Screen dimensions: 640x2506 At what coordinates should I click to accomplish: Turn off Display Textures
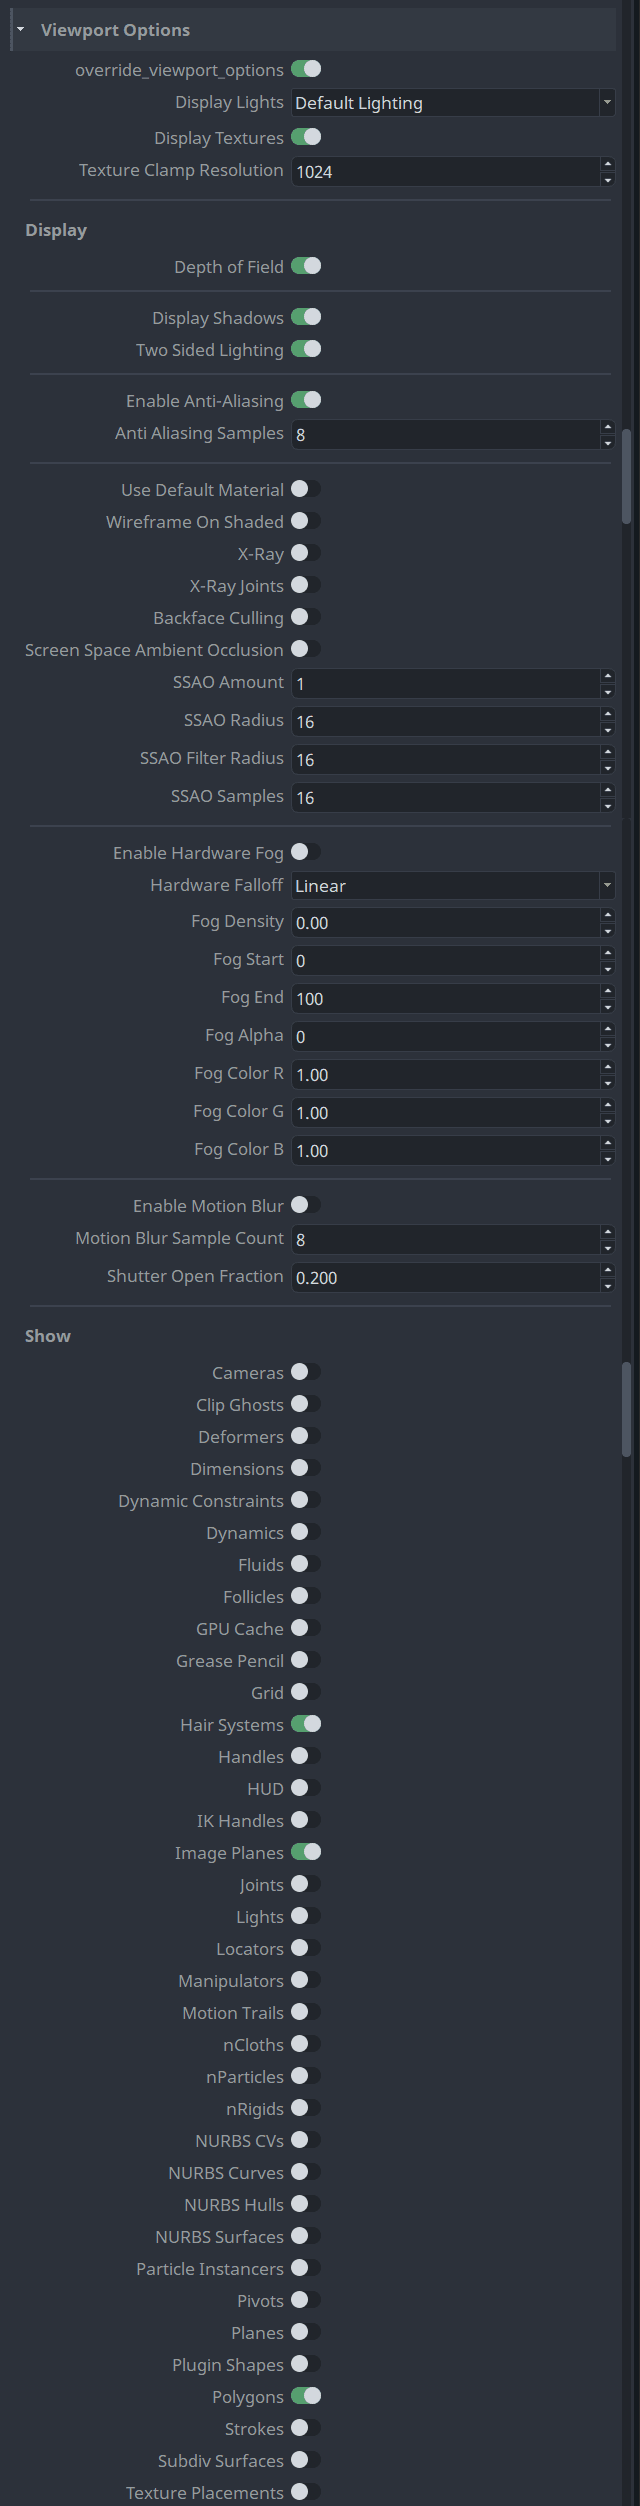pos(306,137)
